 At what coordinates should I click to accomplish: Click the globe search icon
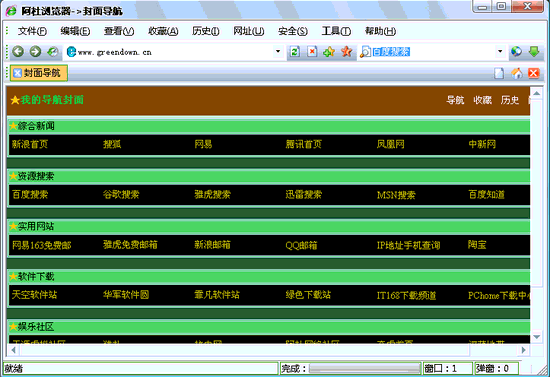point(516,52)
